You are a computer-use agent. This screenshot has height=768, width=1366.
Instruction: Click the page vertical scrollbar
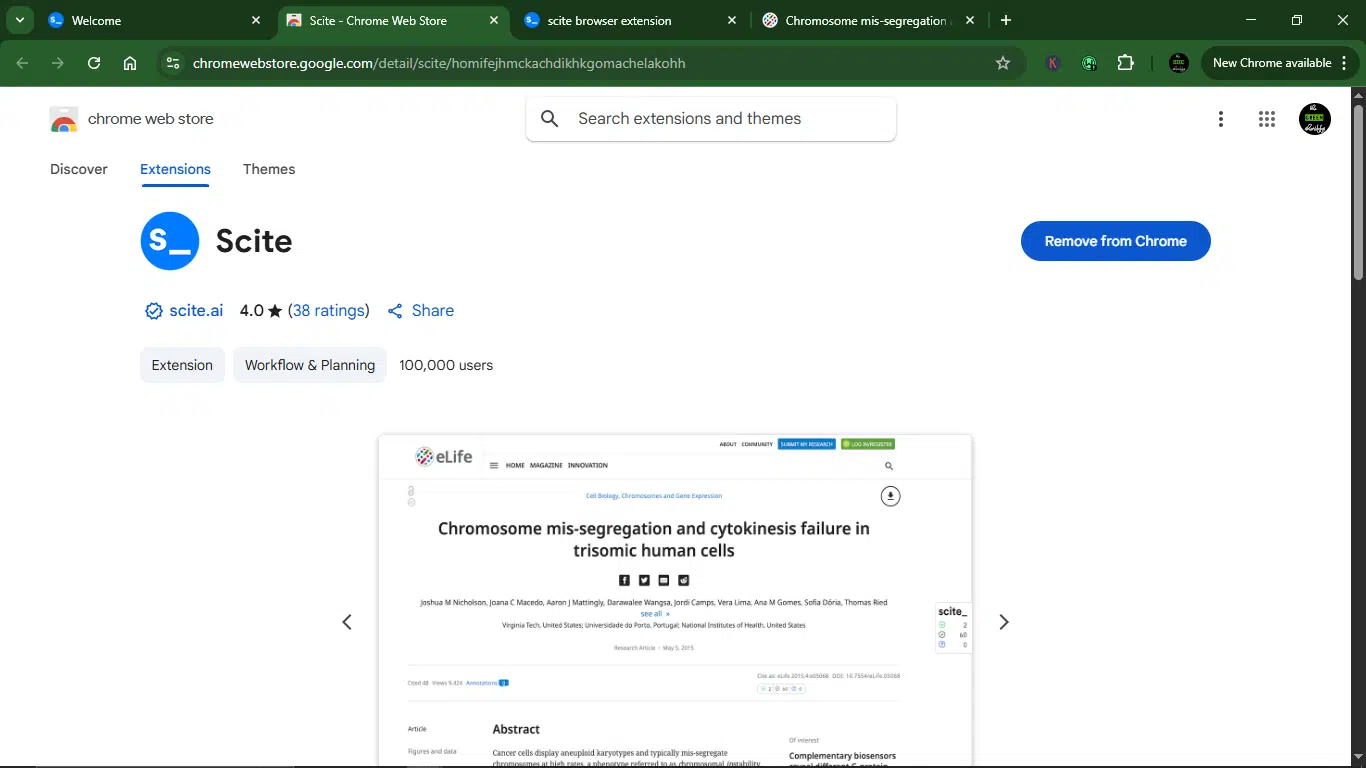coord(1358,190)
